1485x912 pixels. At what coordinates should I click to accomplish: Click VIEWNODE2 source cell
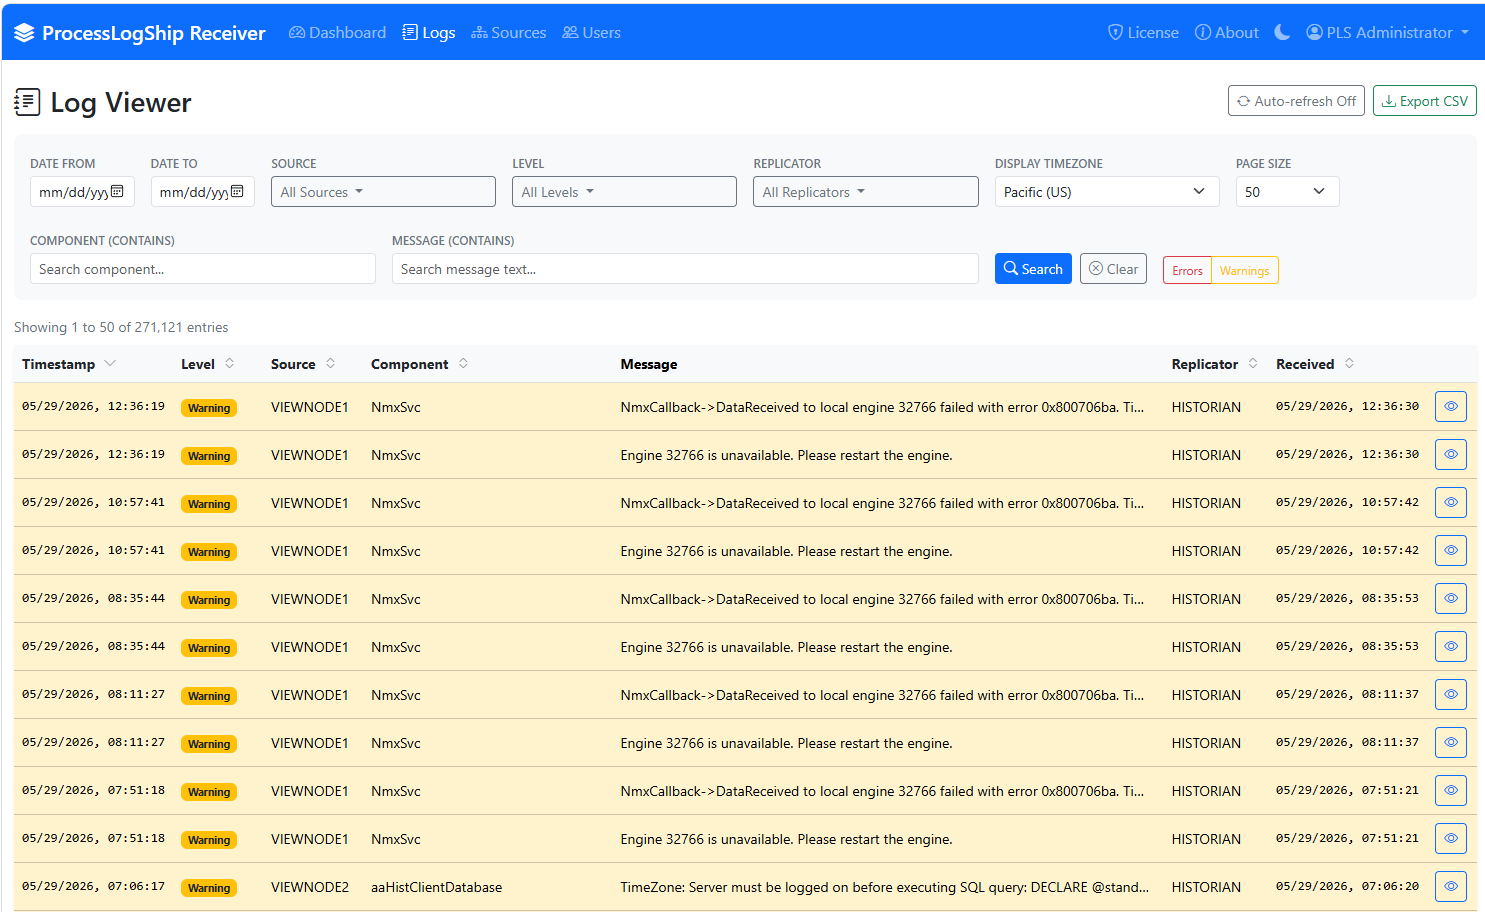(310, 887)
